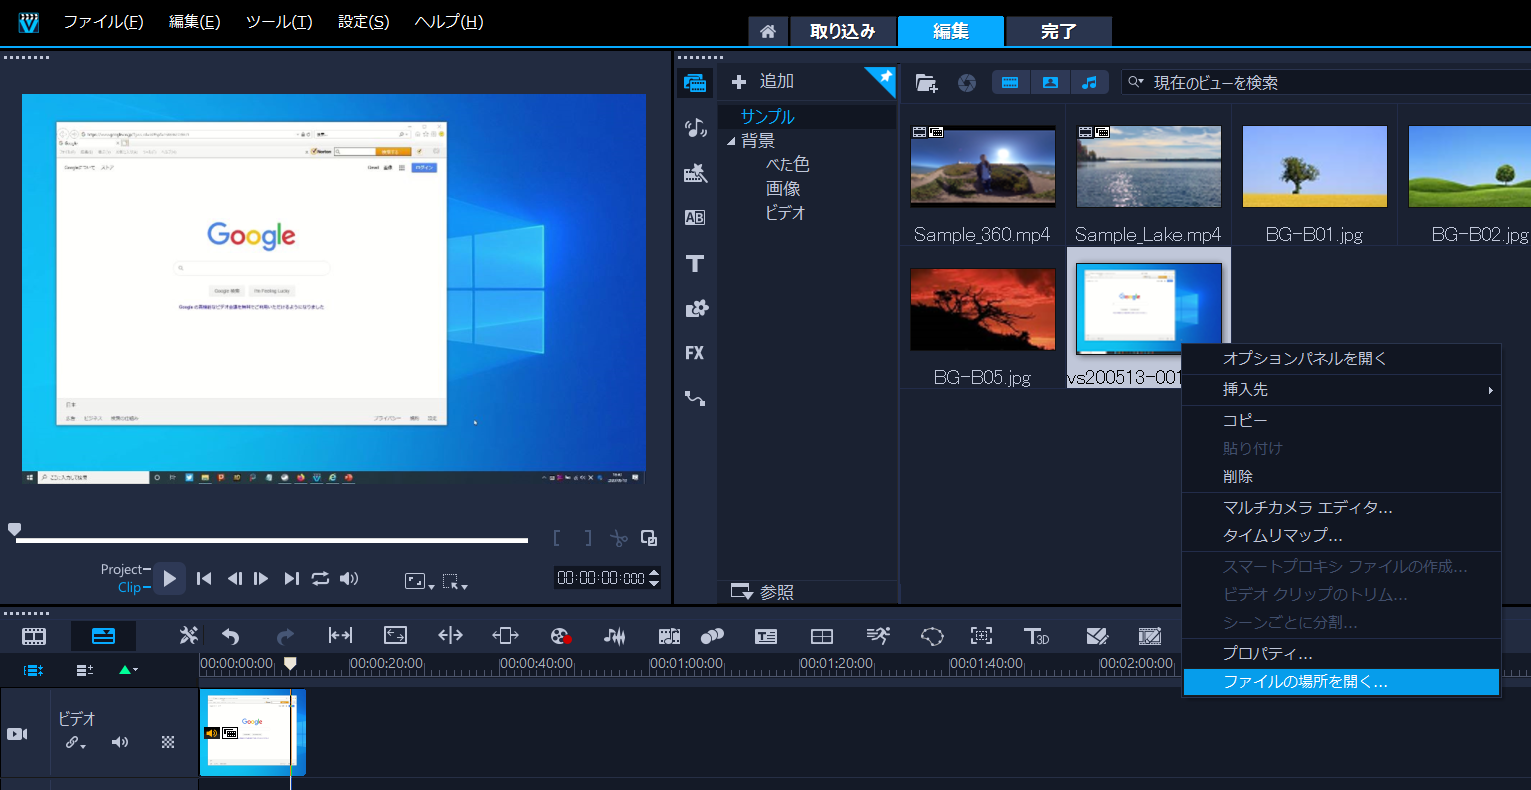Open the ツール(T) menu

[279, 22]
